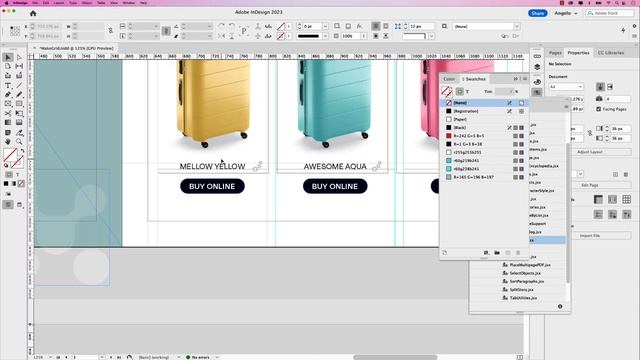Toggle the Facing Pages checkbox
Viewport: 640px width, 360px height.
coord(599,109)
